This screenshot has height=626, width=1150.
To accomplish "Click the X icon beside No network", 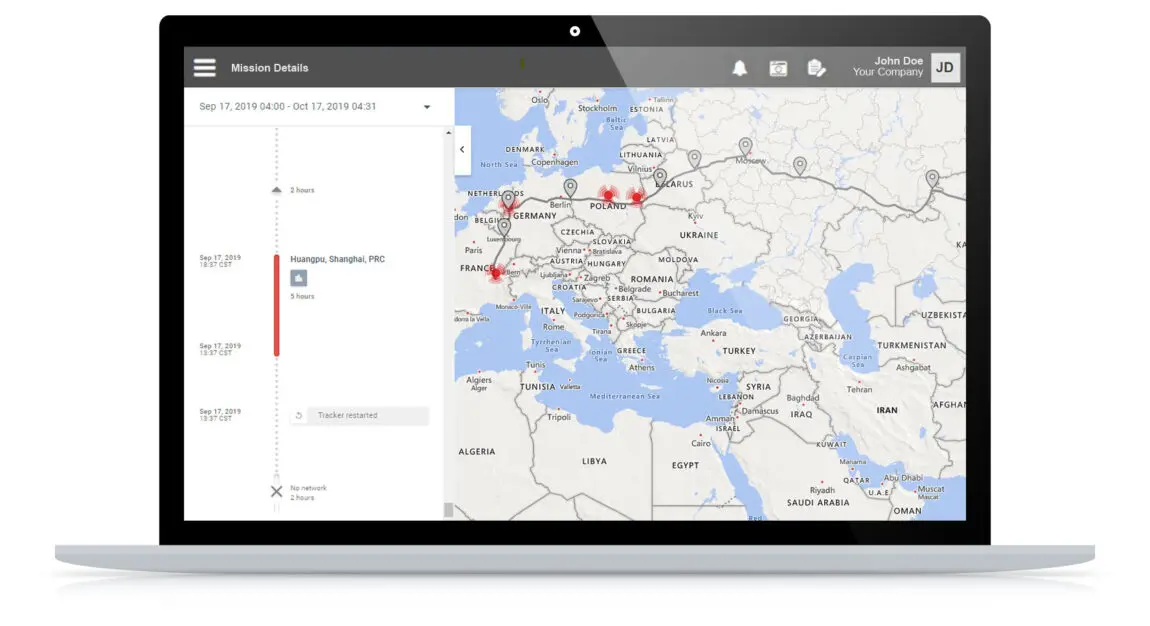I will pyautogui.click(x=276, y=491).
